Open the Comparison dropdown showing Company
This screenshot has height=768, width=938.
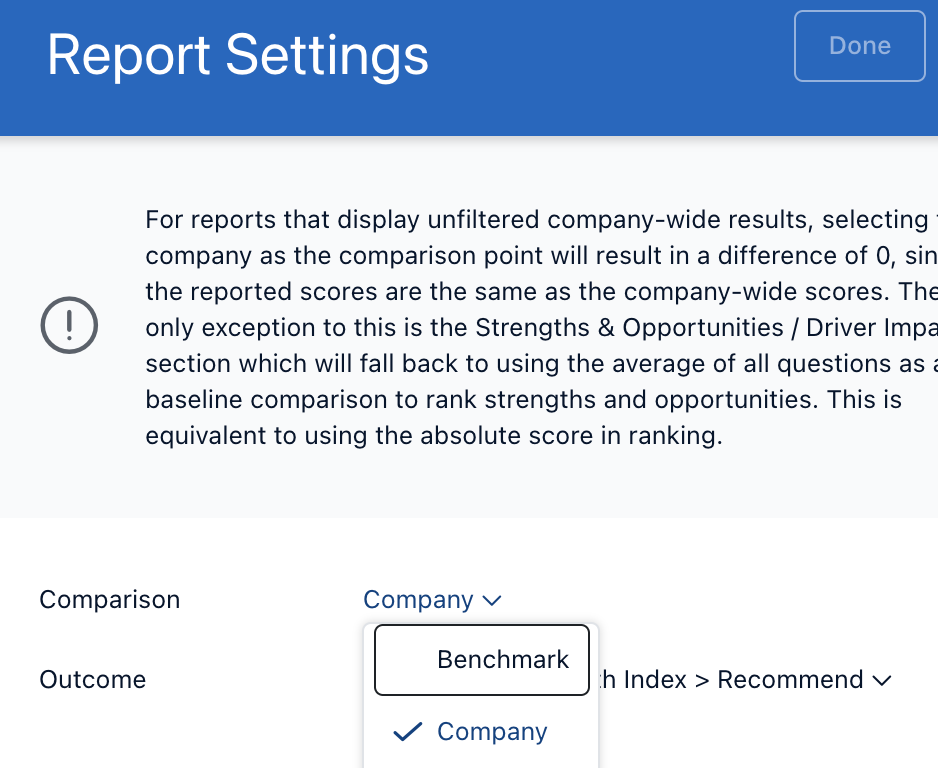pos(432,599)
